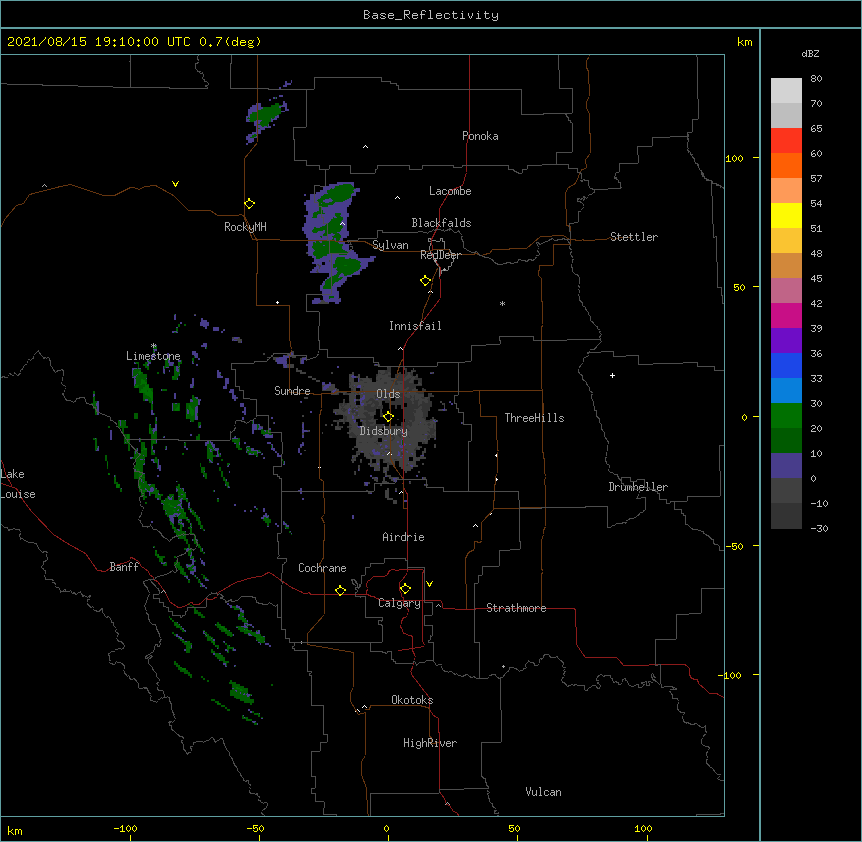Click the small echo cell north of RockyMH
Screen dimensions: 862x842
pos(267,114)
